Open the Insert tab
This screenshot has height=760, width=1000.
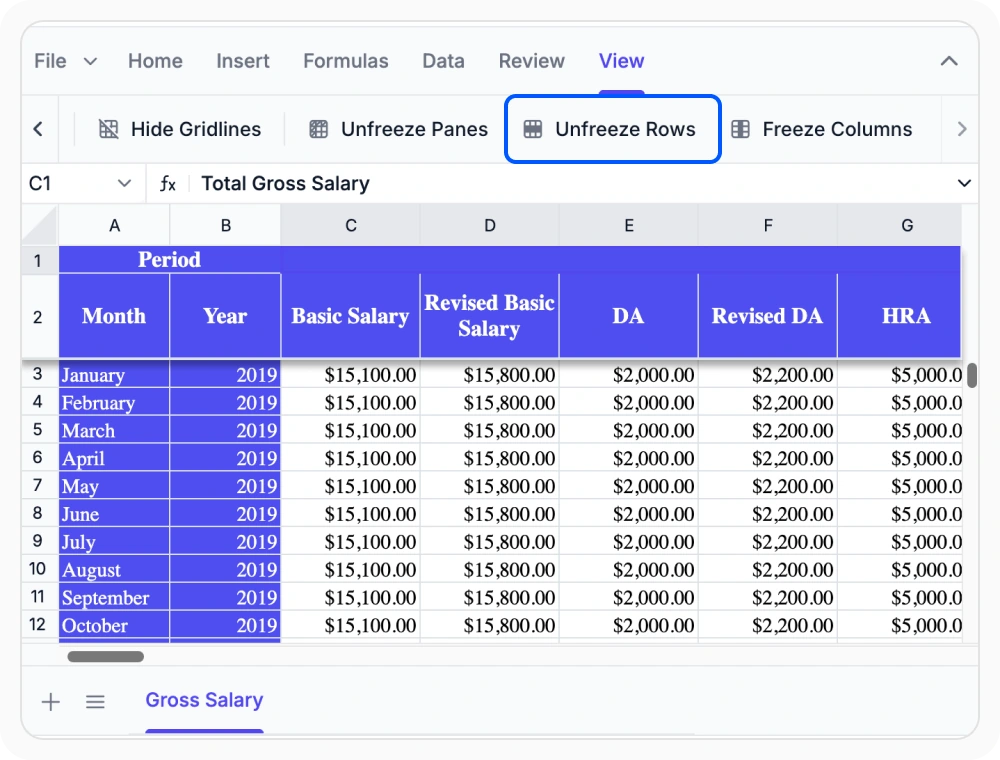click(x=242, y=61)
